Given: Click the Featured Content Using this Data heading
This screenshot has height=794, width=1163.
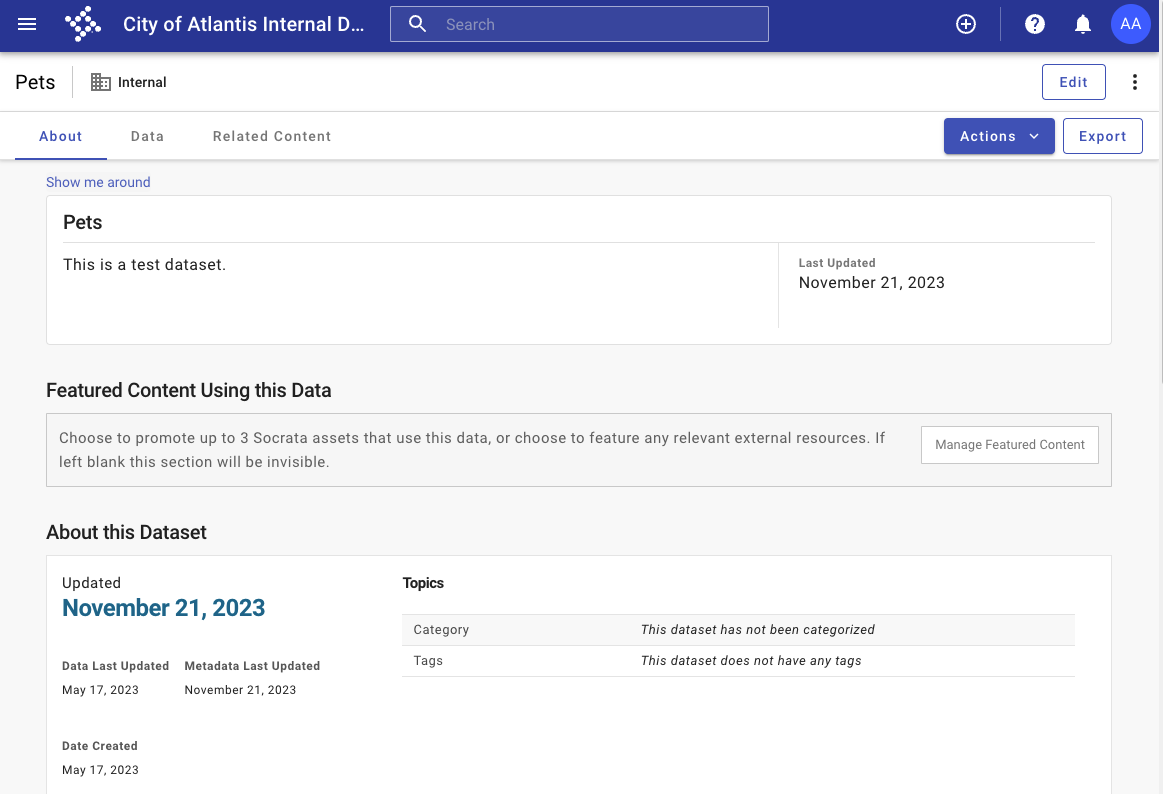Looking at the screenshot, I should tap(188, 390).
